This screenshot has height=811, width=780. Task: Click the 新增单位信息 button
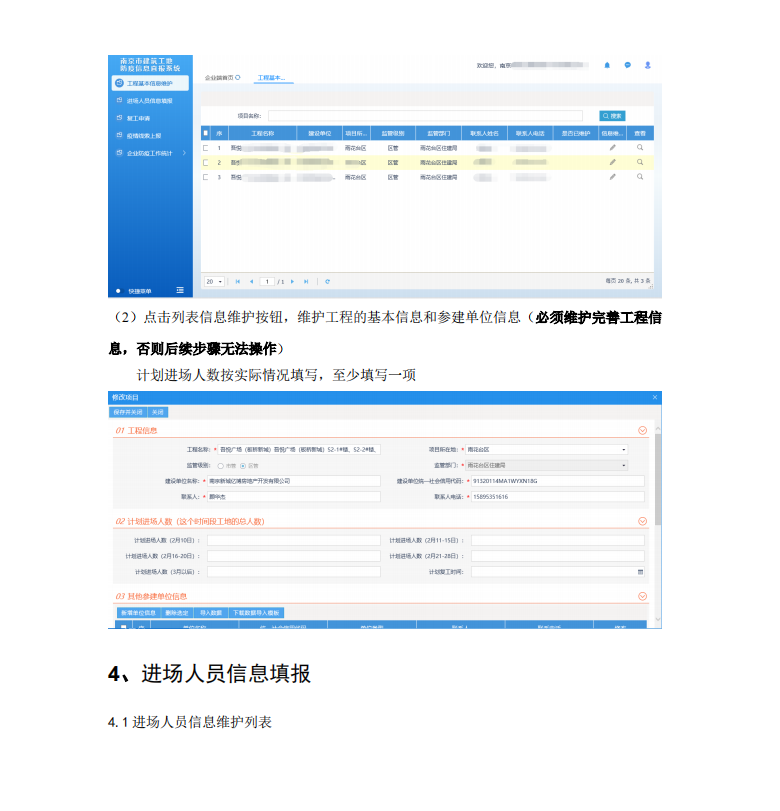pyautogui.click(x=139, y=613)
